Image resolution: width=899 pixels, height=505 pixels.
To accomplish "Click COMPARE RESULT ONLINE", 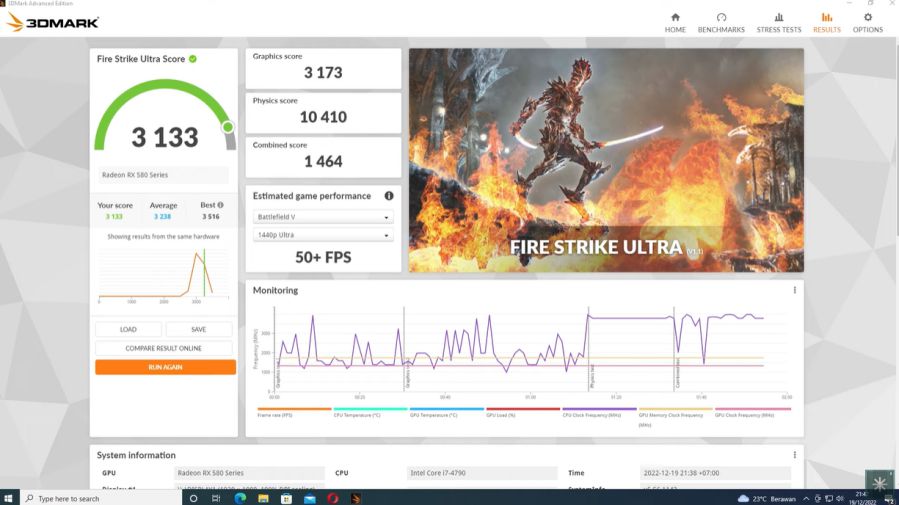I will tap(163, 348).
